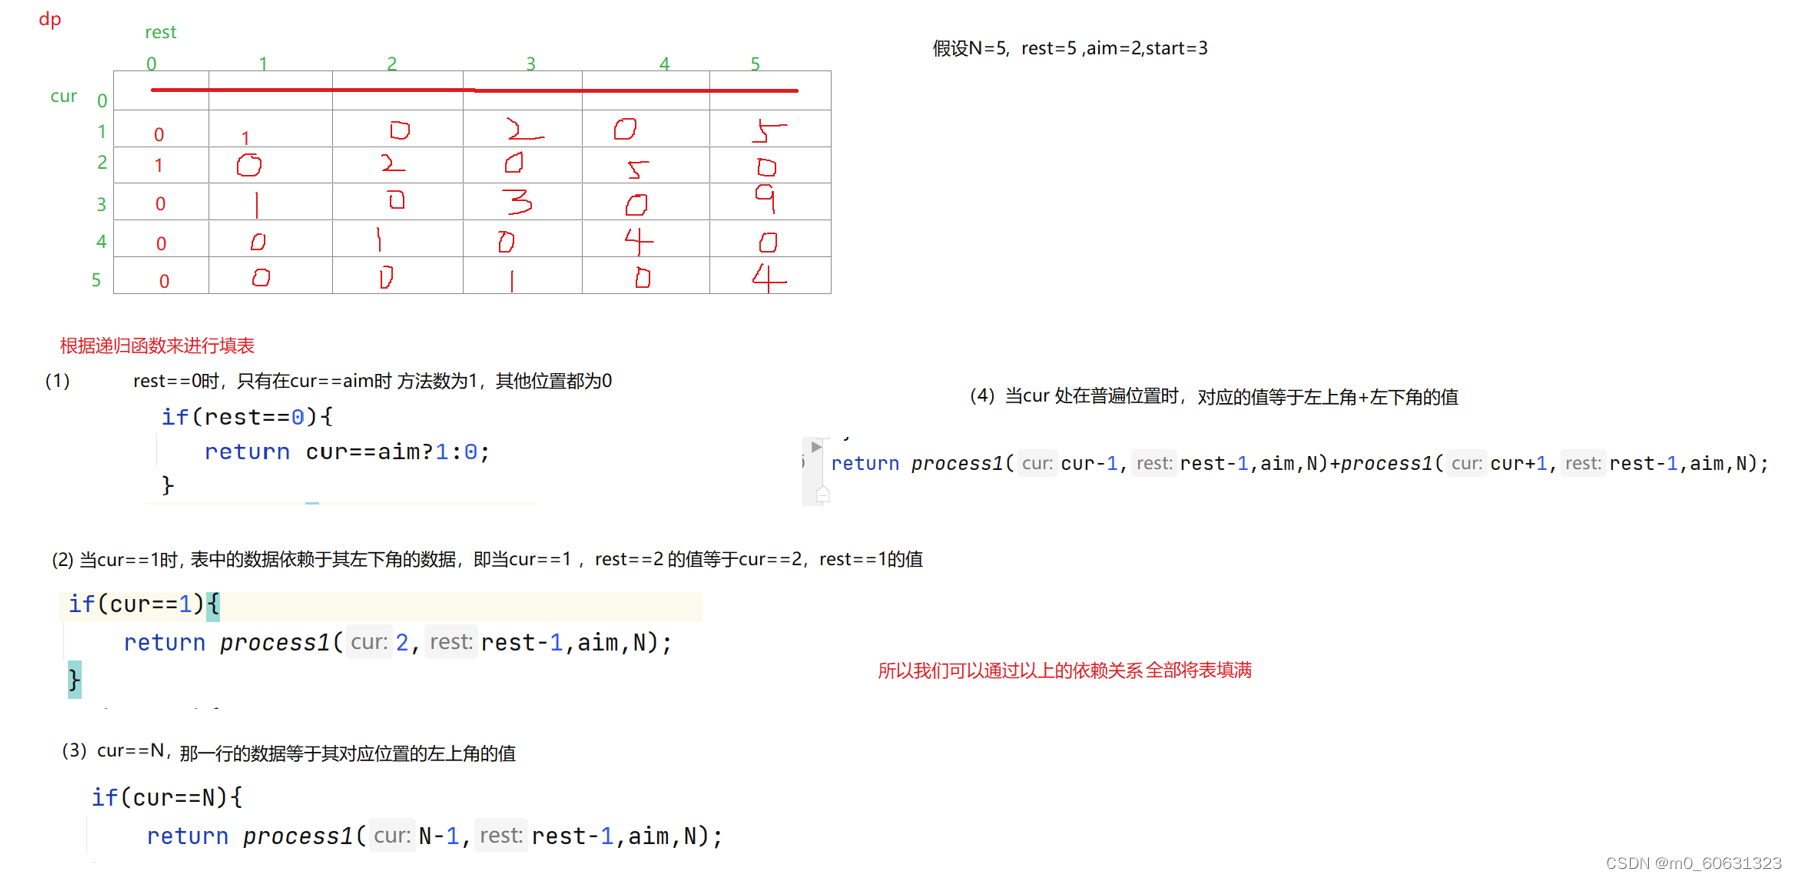Click the green row header '2' left of the table
The height and width of the screenshot is (881, 1797).
point(102,162)
